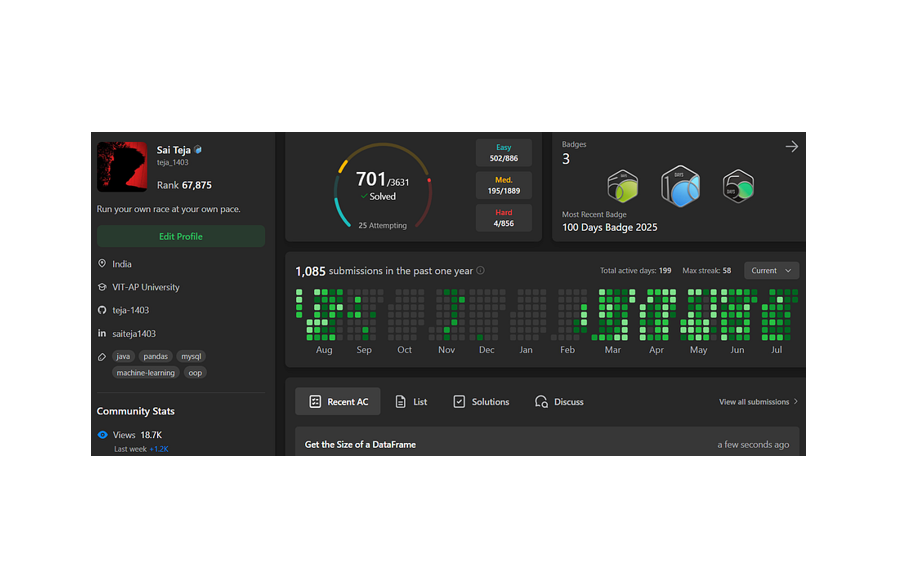The width and height of the screenshot is (906, 578).
Task: Select the machine-learning skill tag
Action: [x=146, y=373]
